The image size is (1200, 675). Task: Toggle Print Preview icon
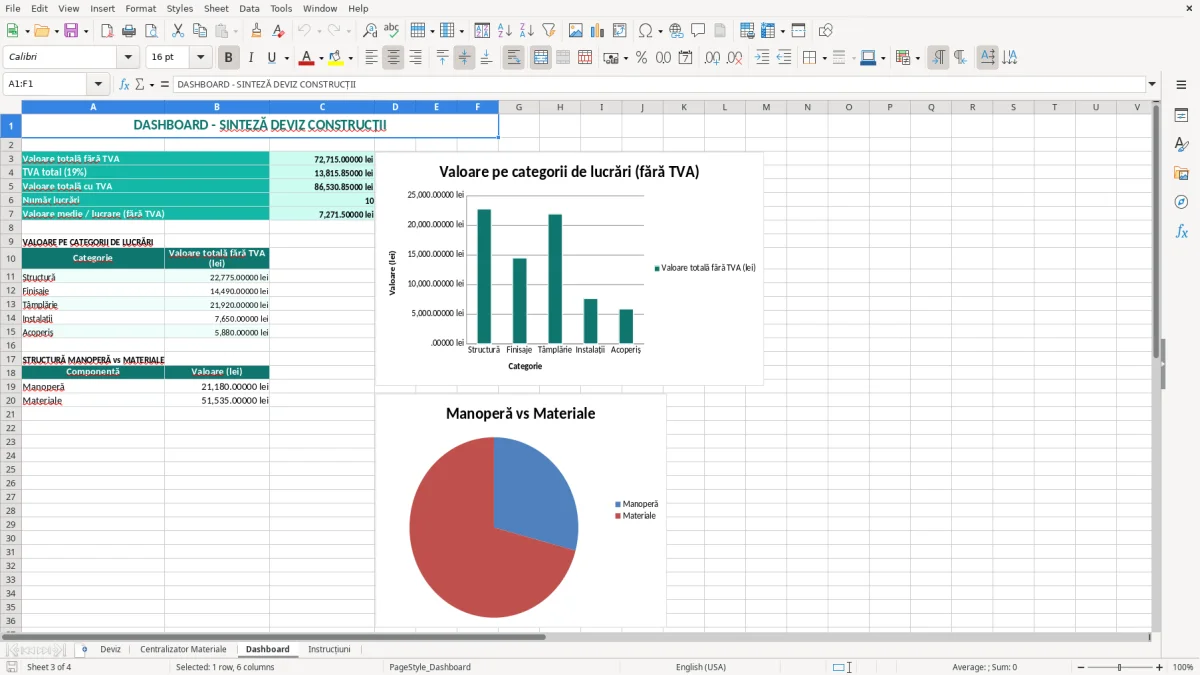(151, 31)
